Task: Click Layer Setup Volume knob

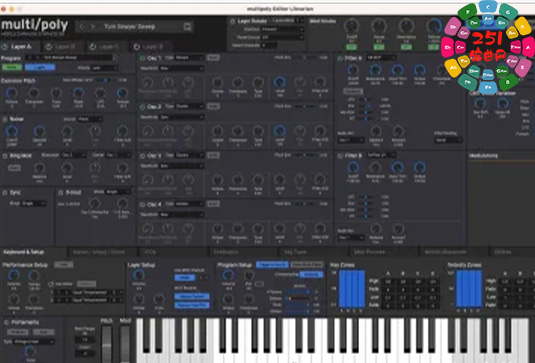Action: tap(139, 275)
